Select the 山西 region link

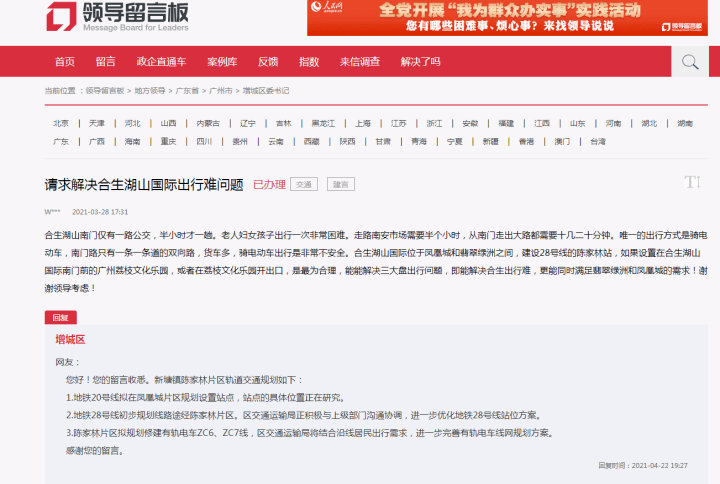[x=168, y=124]
